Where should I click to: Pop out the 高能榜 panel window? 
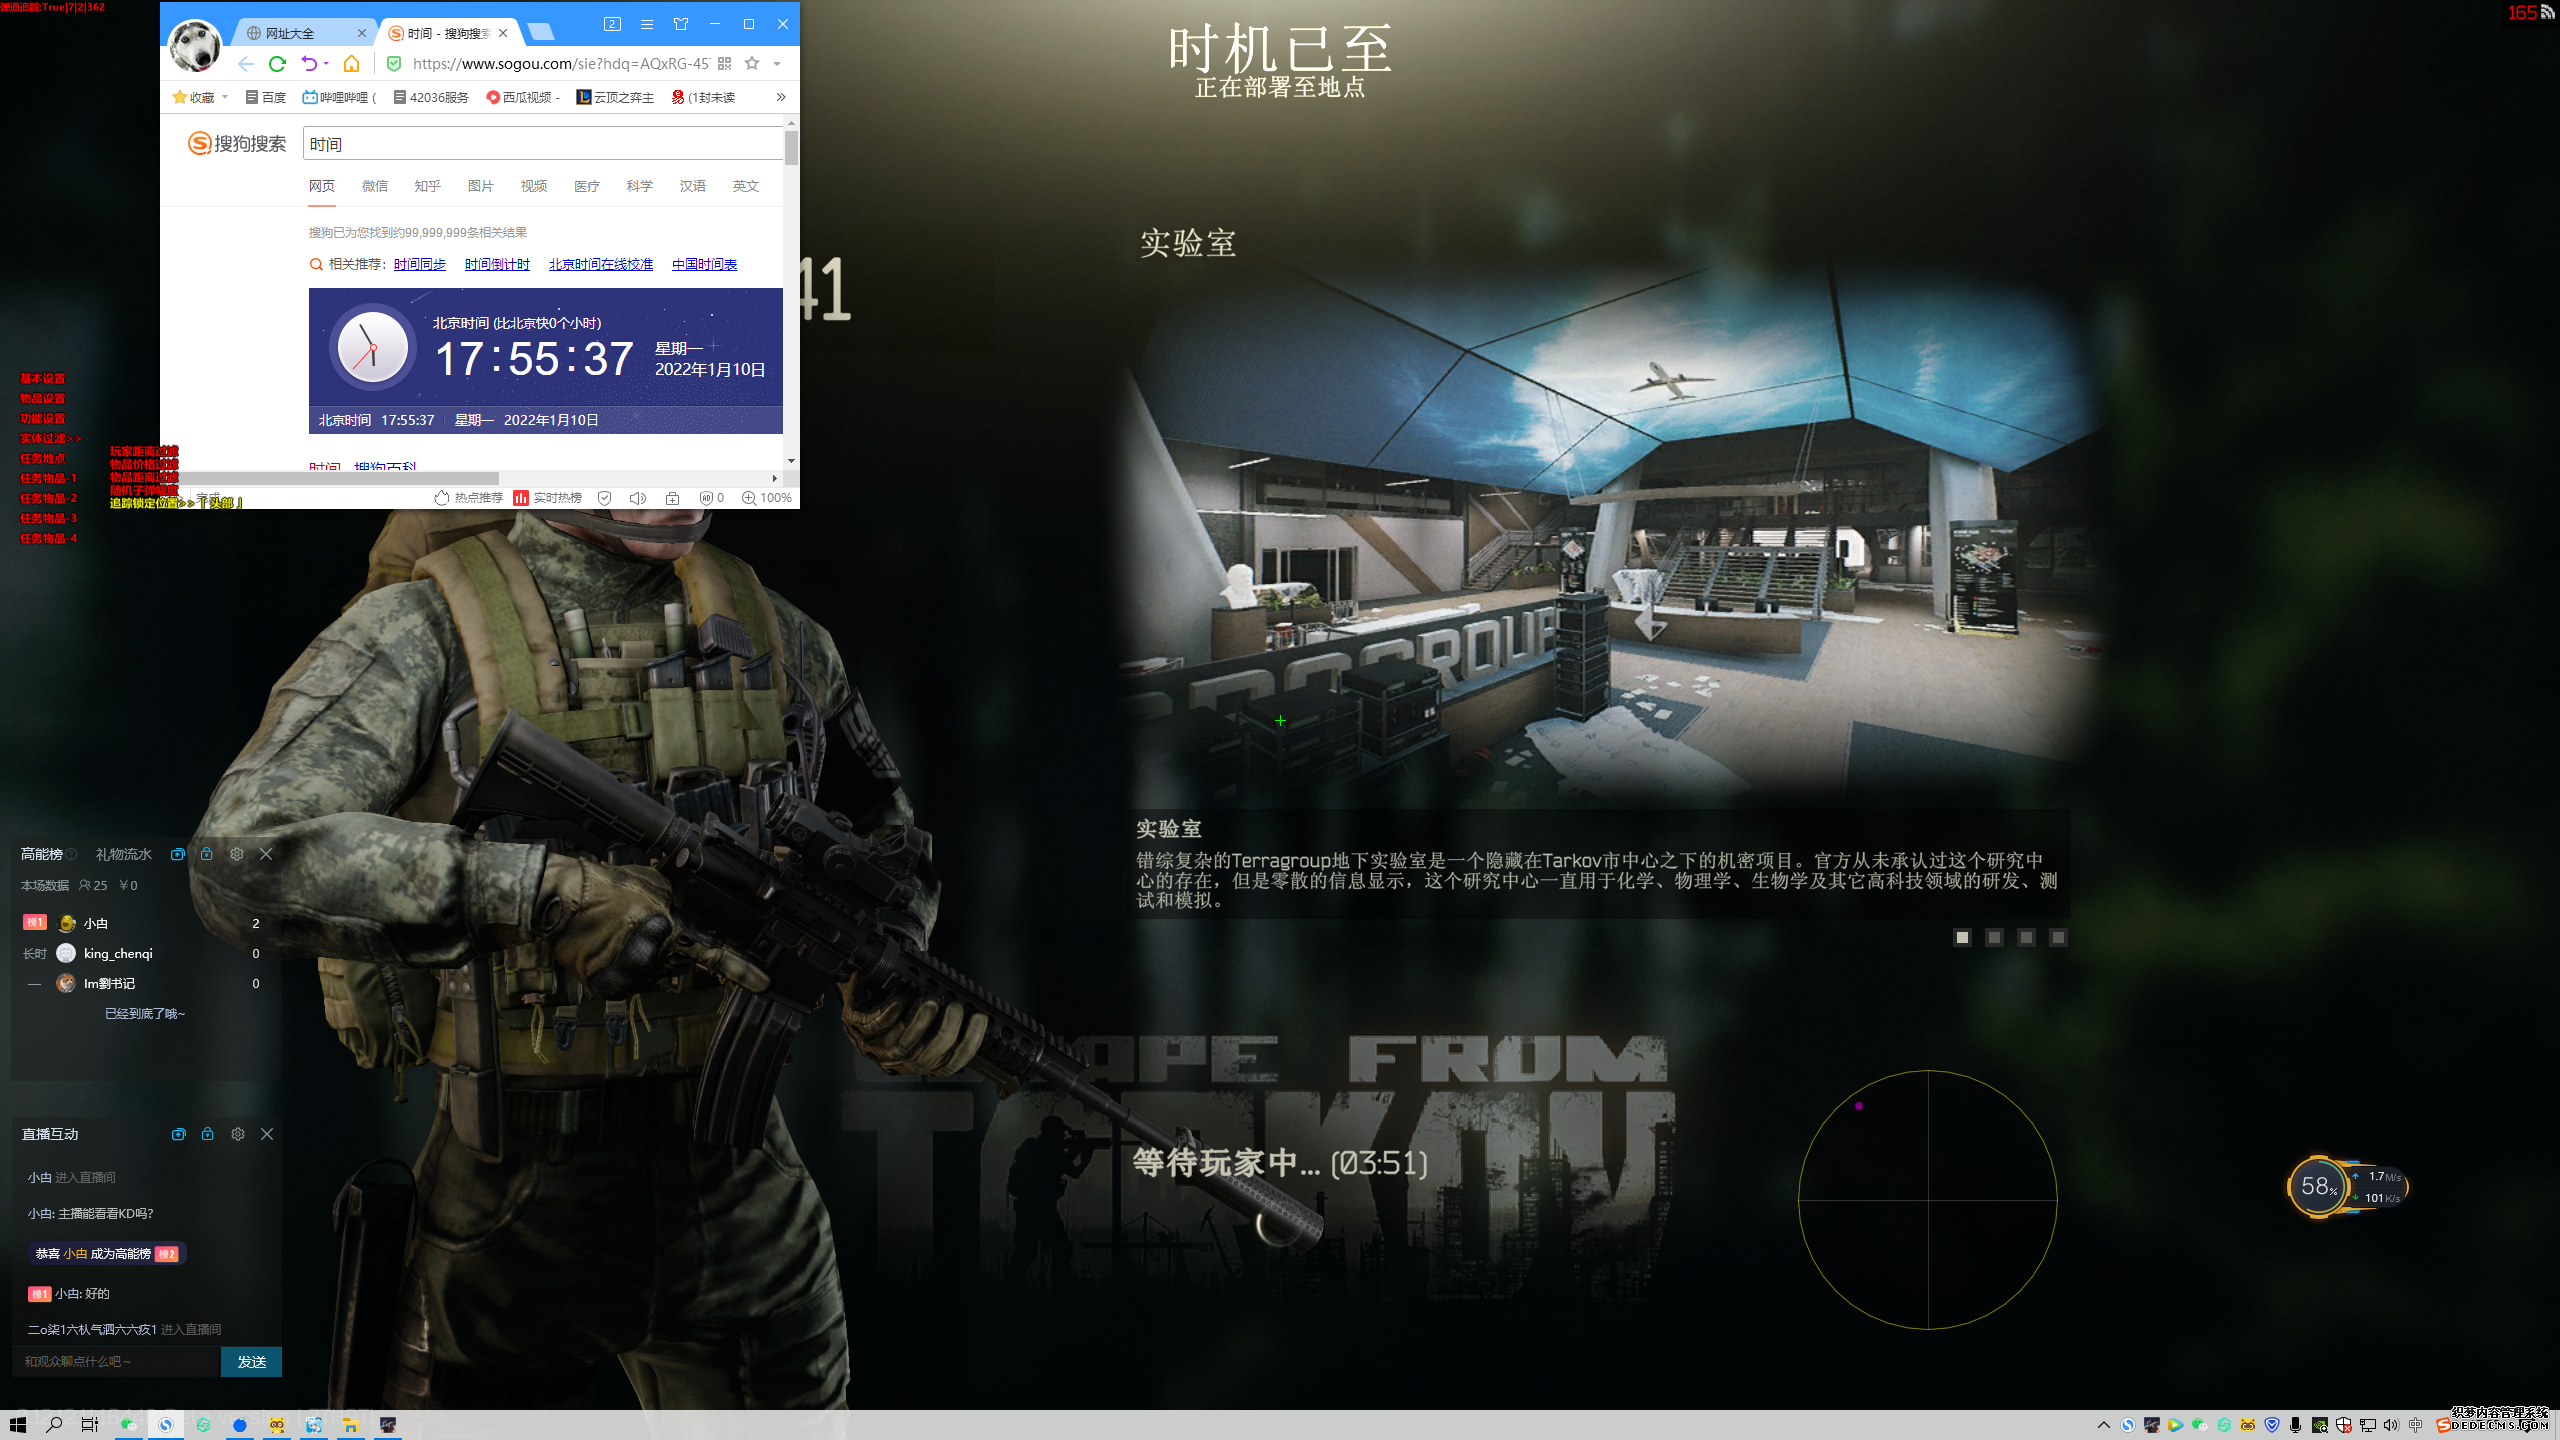click(178, 854)
